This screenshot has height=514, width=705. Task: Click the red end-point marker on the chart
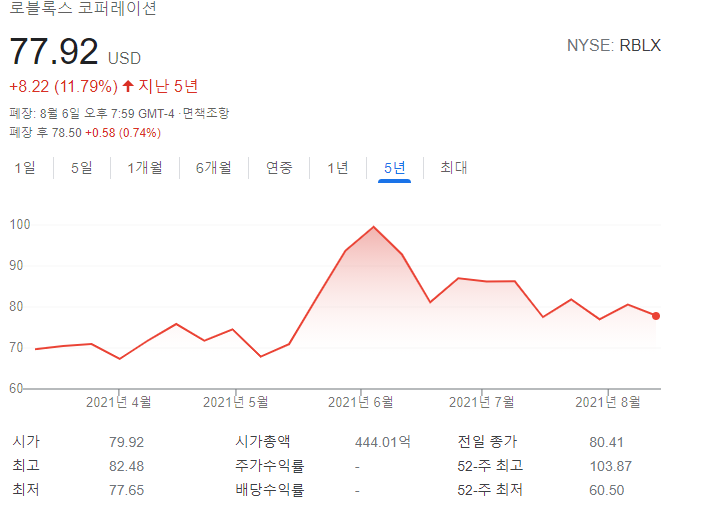[x=656, y=316]
